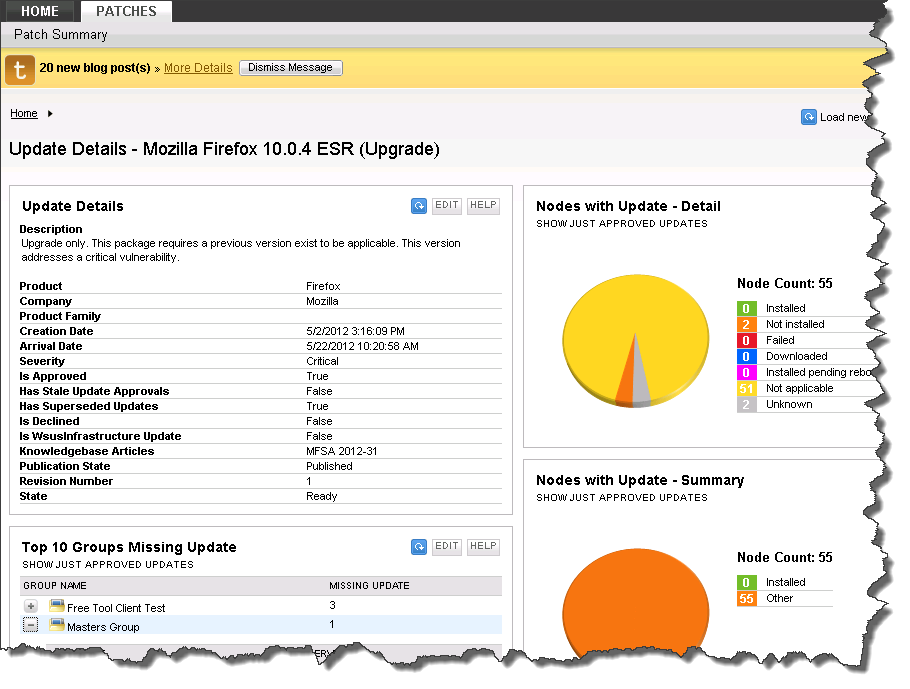The width and height of the screenshot is (910, 689).
Task: Click 'Node Count: 55' in the Summary panel
Action: point(785,557)
